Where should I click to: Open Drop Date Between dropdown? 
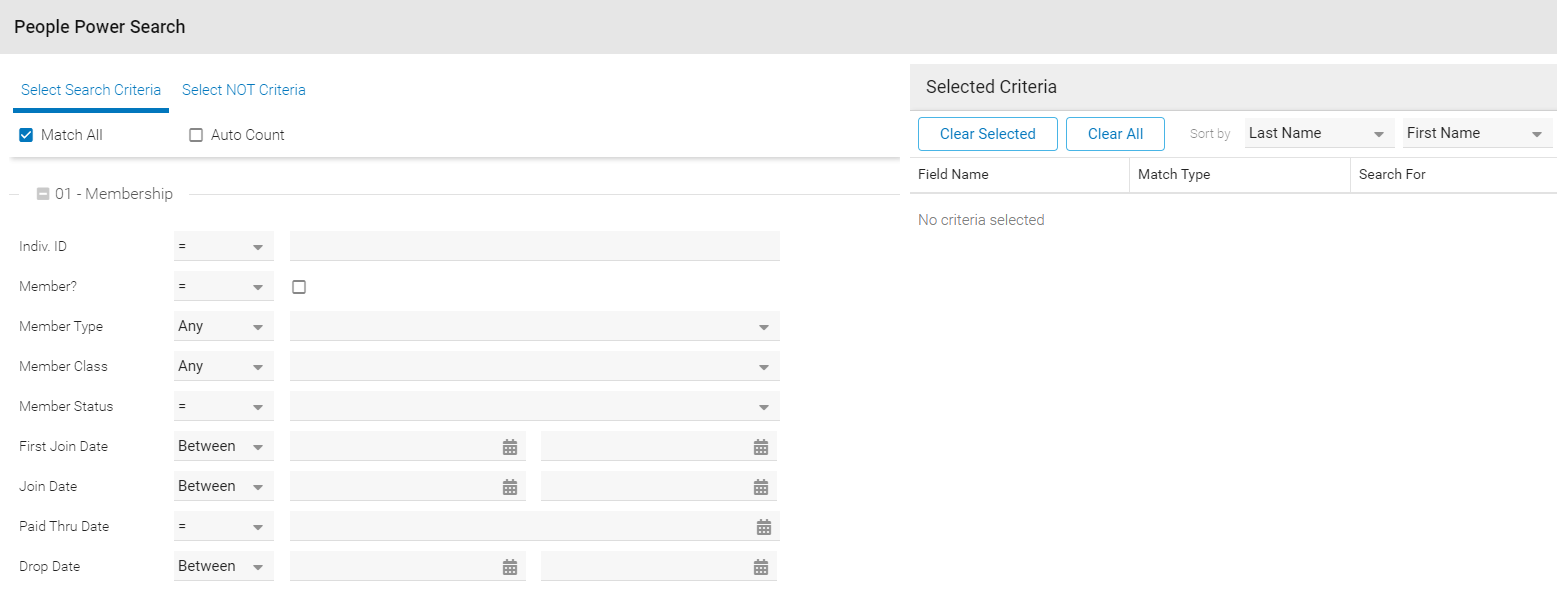point(224,566)
